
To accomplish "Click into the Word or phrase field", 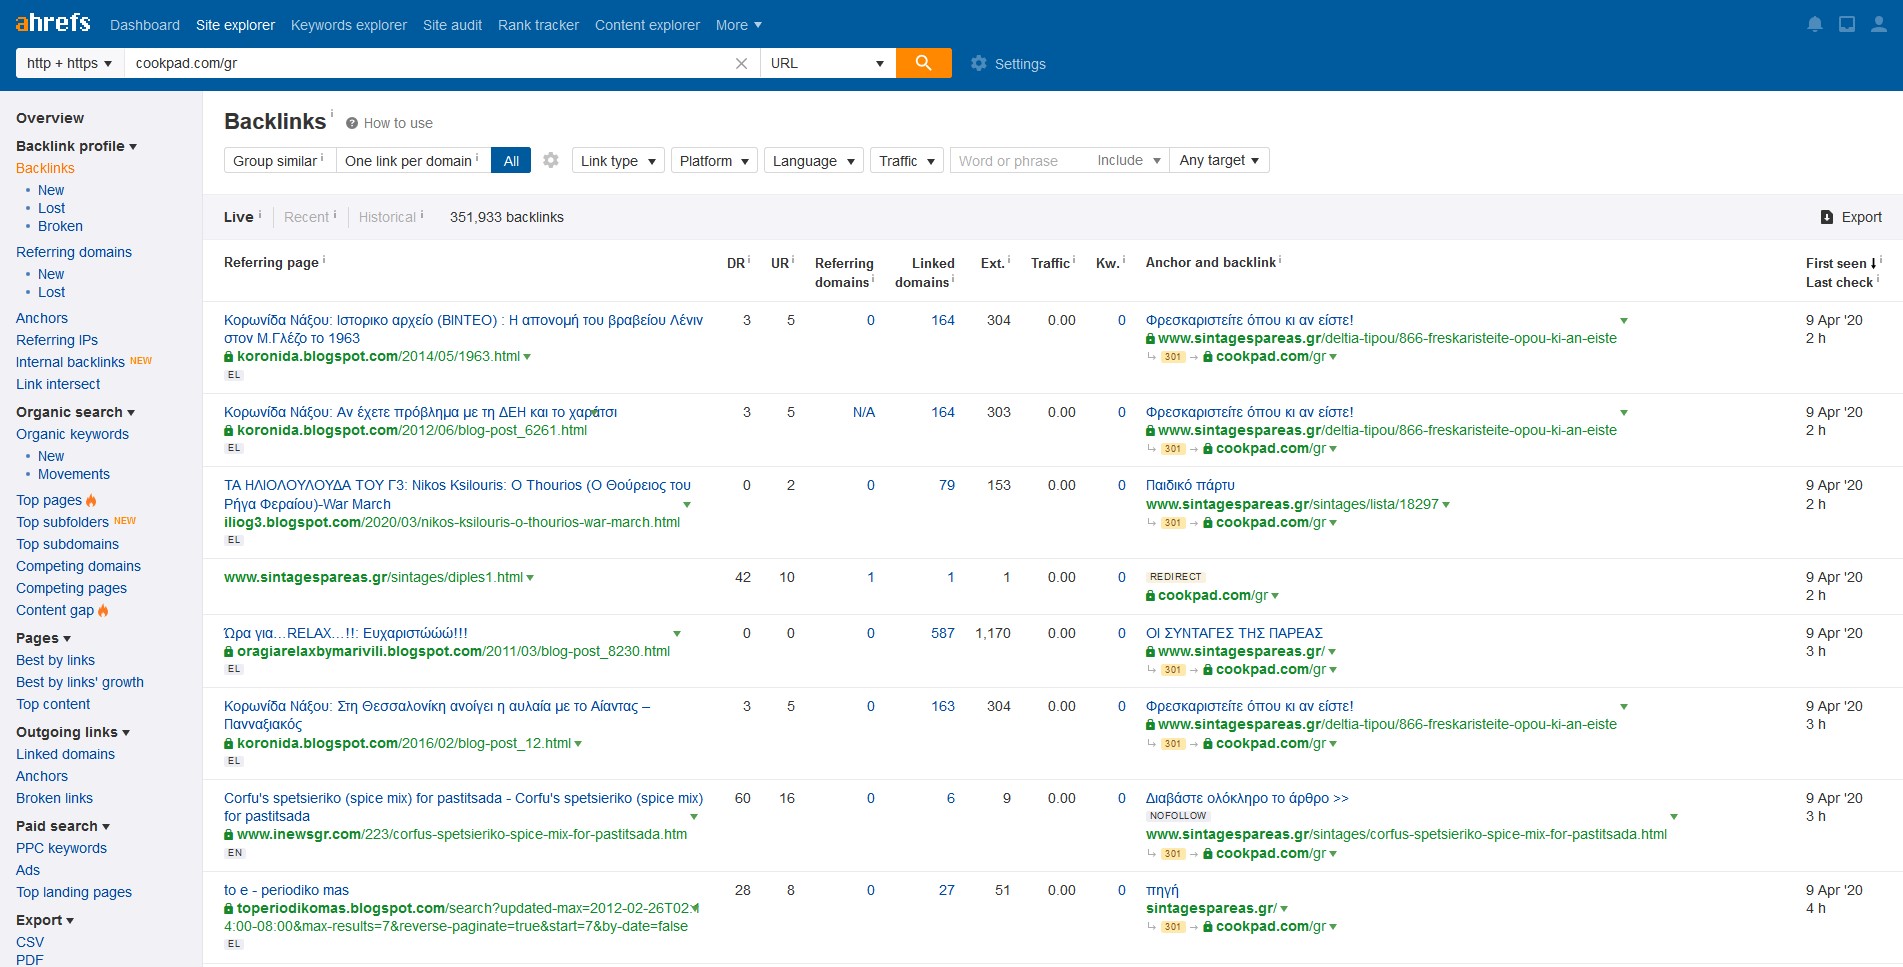I will [1018, 160].
